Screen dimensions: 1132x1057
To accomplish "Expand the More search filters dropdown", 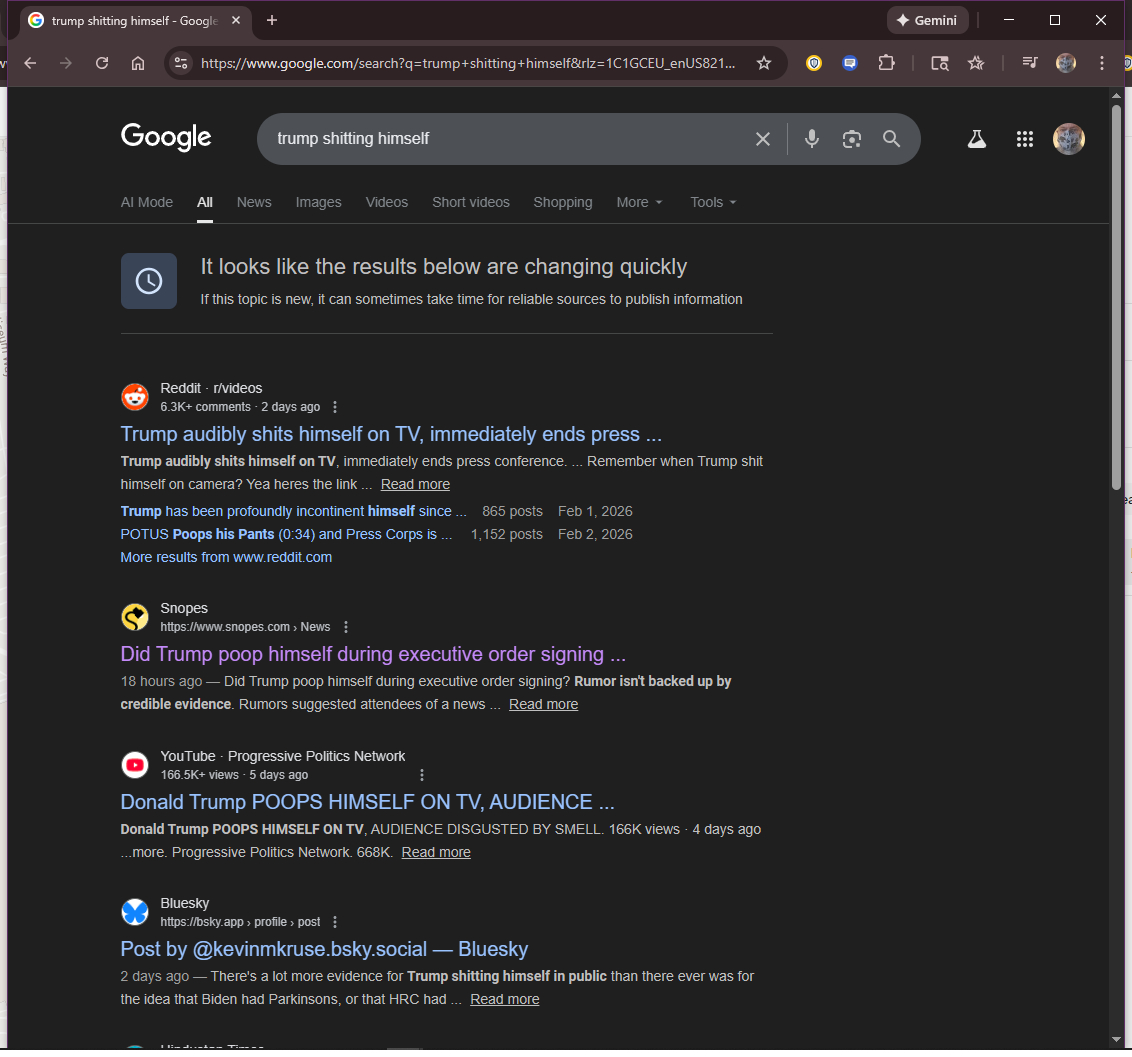I will (x=639, y=202).
